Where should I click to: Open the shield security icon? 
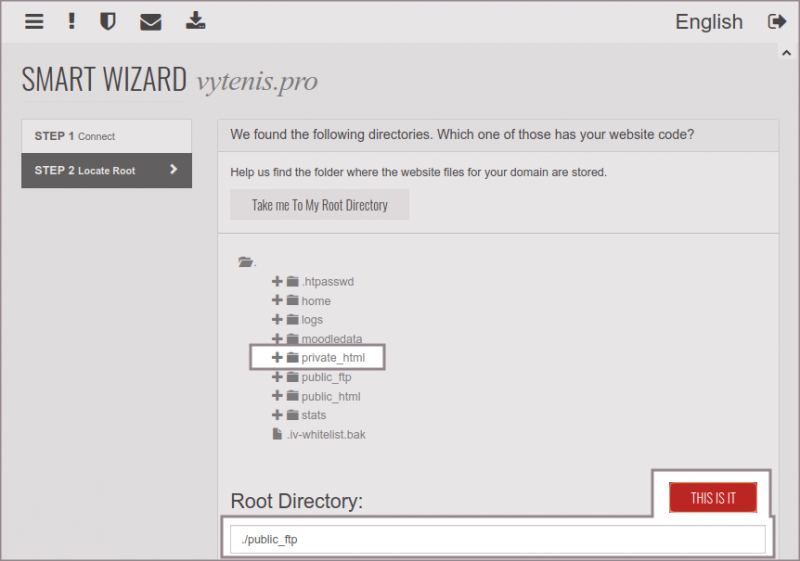(108, 21)
